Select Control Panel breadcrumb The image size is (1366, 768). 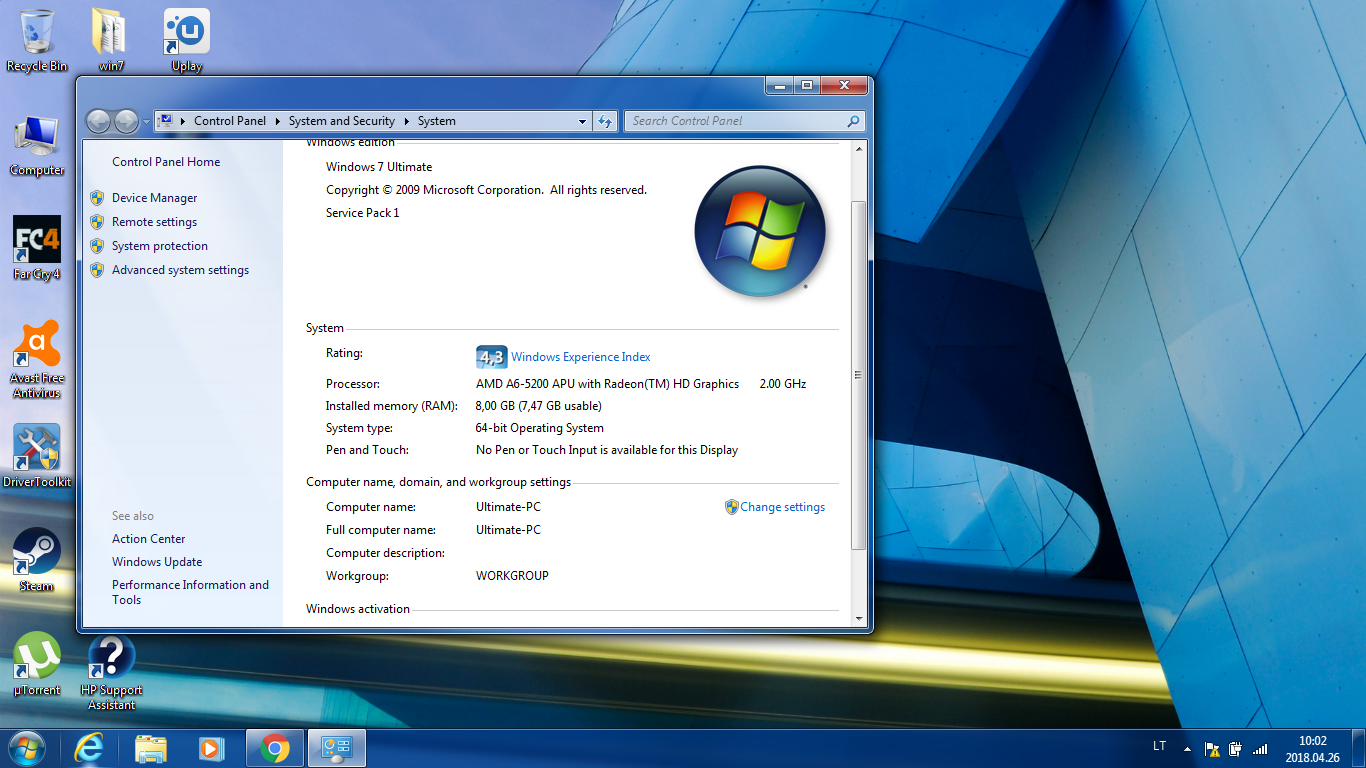pyautogui.click(x=230, y=121)
